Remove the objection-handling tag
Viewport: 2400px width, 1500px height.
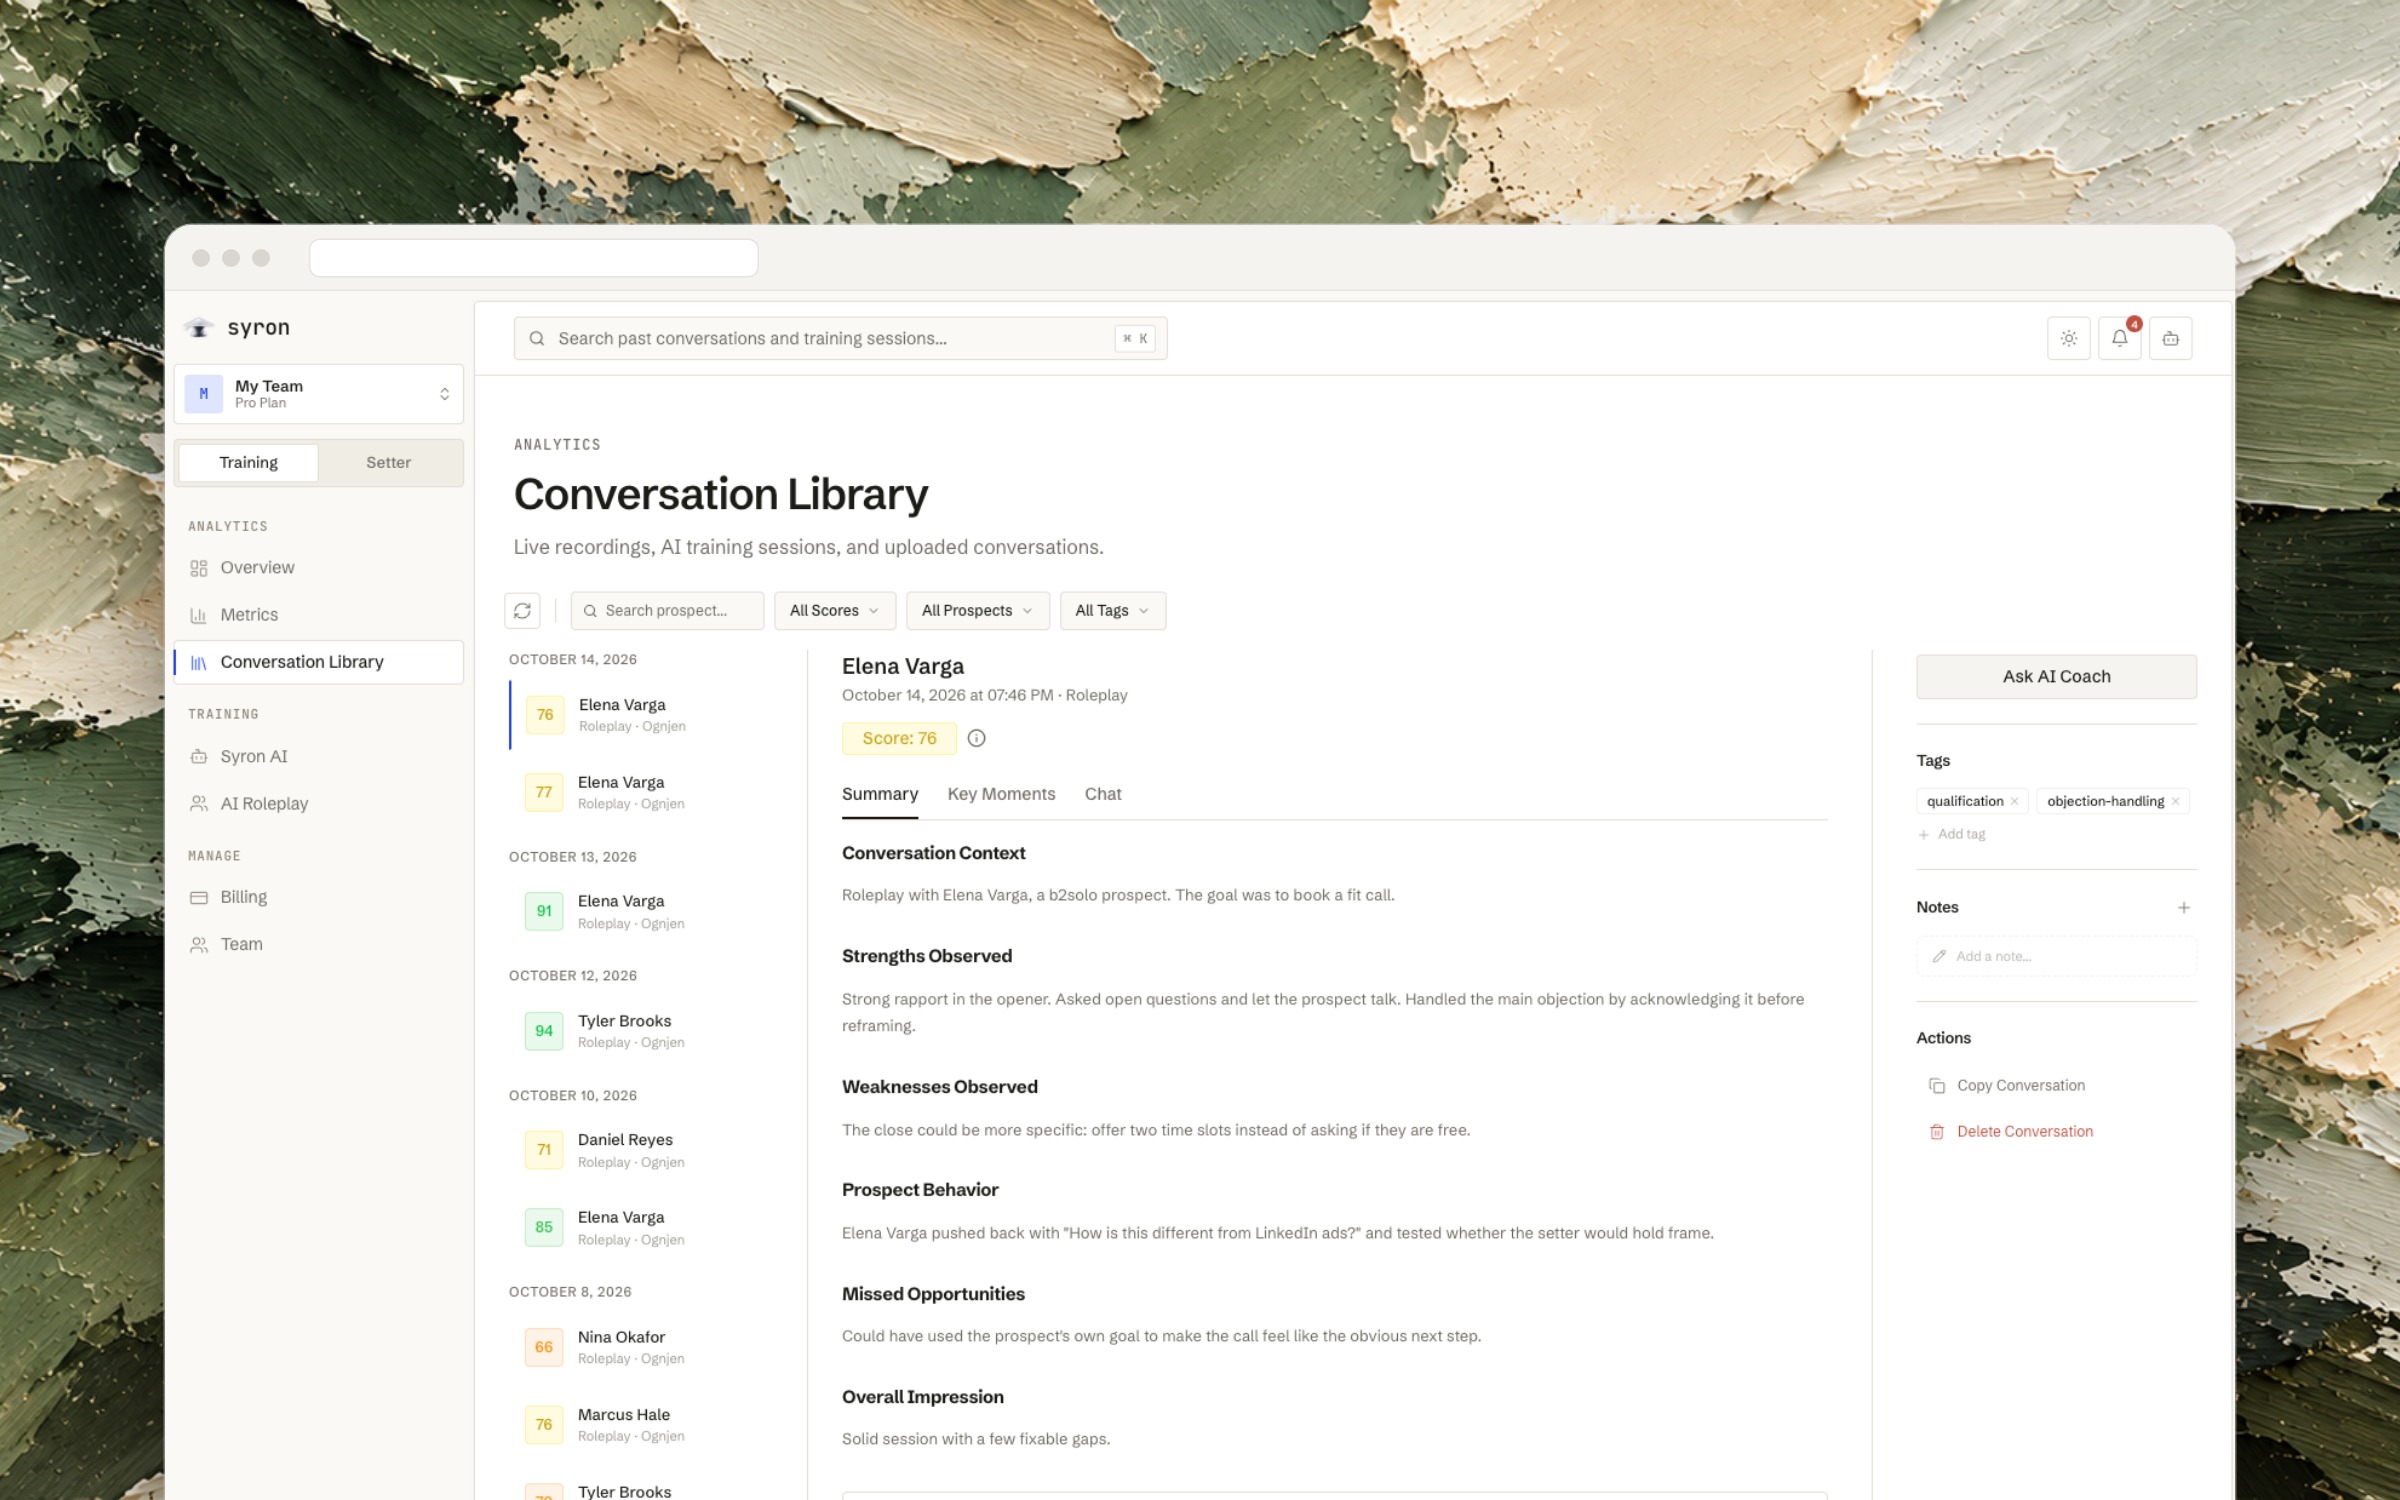click(x=2175, y=801)
